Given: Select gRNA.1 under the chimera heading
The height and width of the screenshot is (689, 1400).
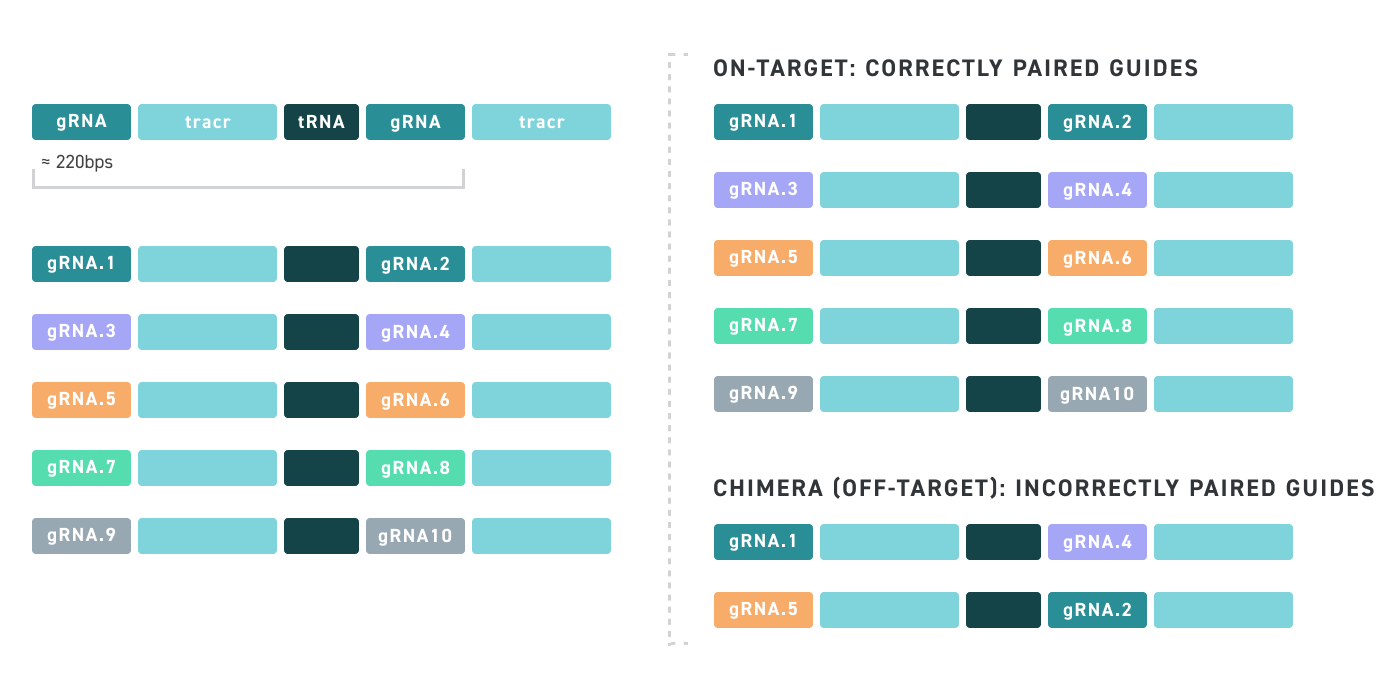Looking at the screenshot, I should 763,542.
